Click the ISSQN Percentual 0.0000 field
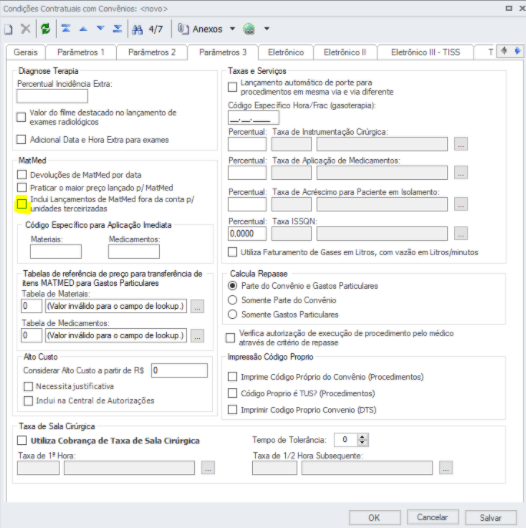 coord(247,233)
